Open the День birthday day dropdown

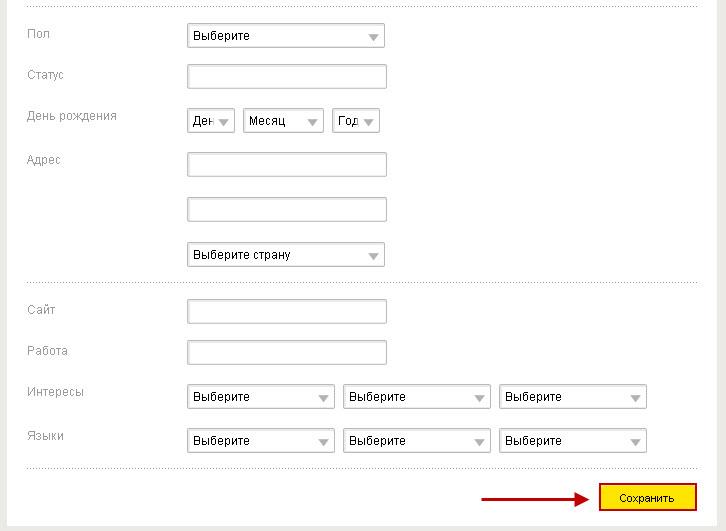coord(211,121)
